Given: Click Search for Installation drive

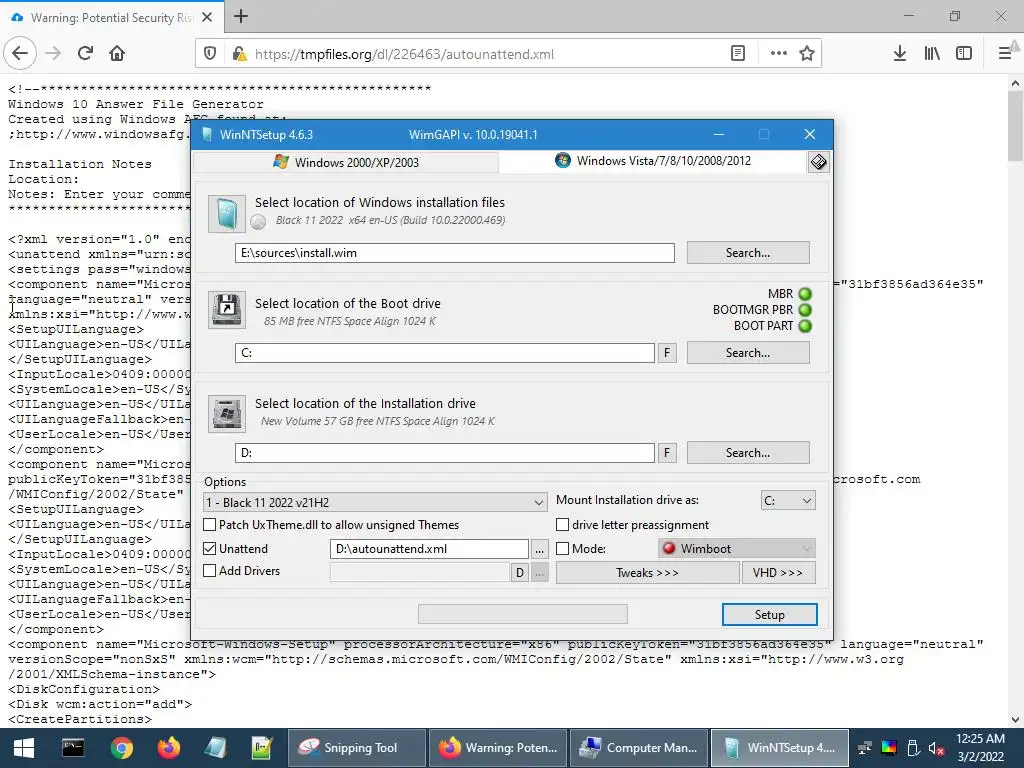Looking at the screenshot, I should (x=748, y=453).
